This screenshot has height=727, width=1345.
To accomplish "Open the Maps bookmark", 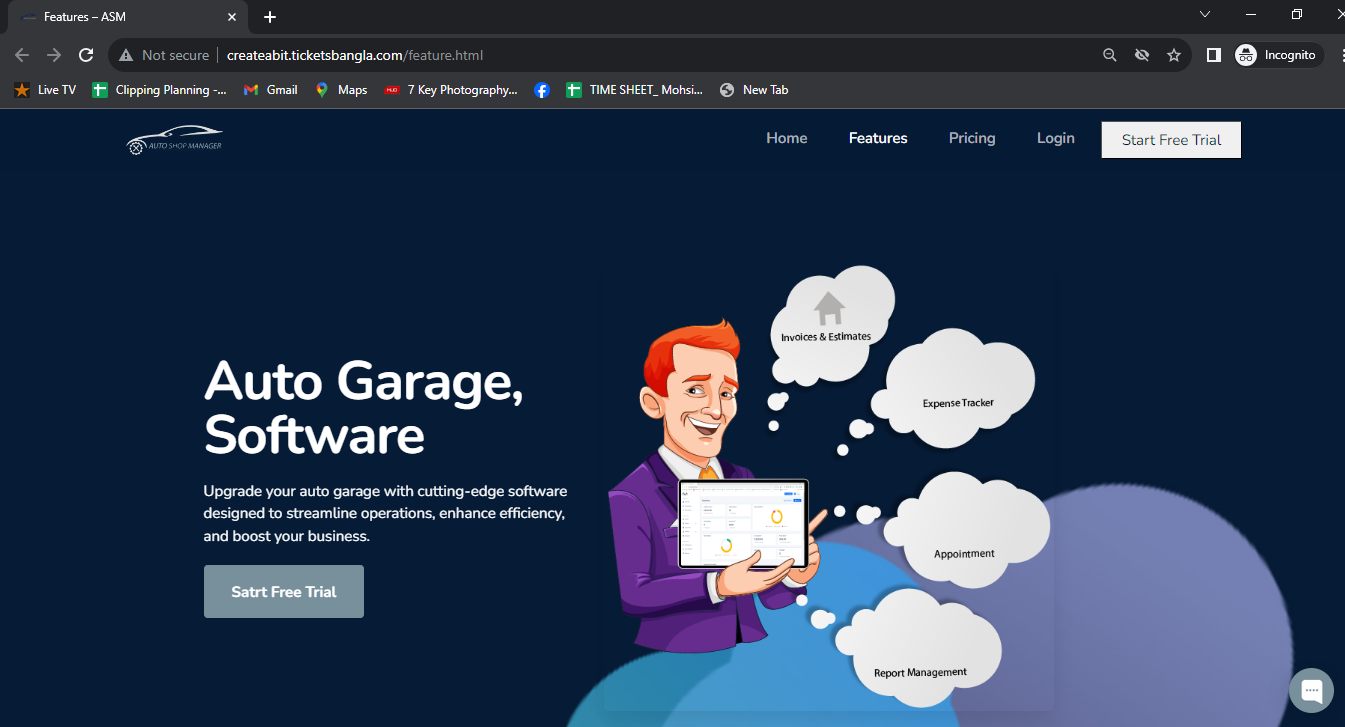I will (x=341, y=90).
